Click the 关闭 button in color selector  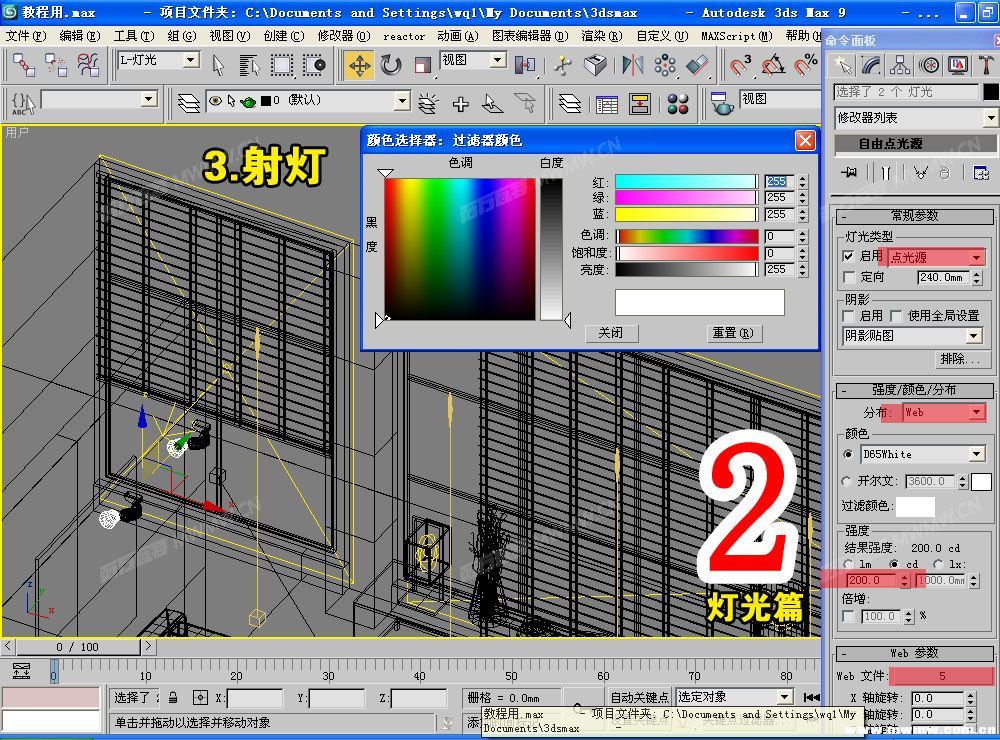(x=611, y=333)
